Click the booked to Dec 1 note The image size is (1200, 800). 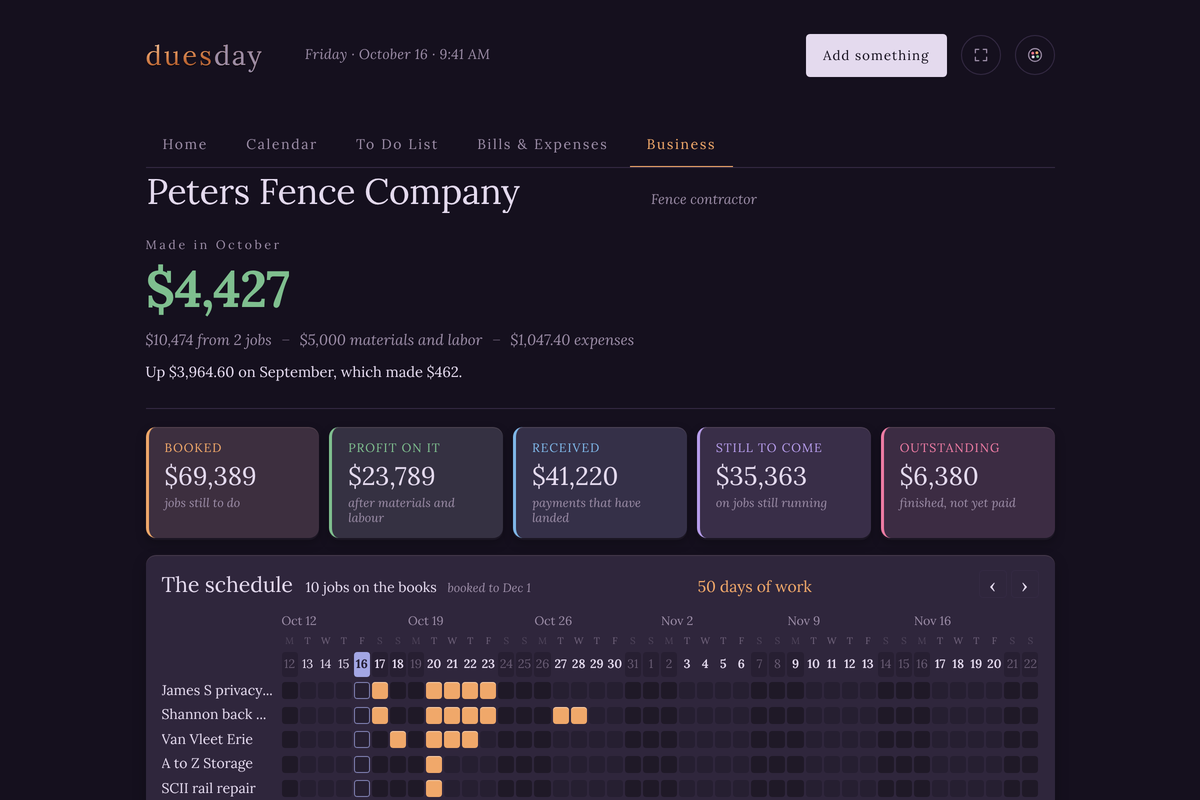point(489,588)
